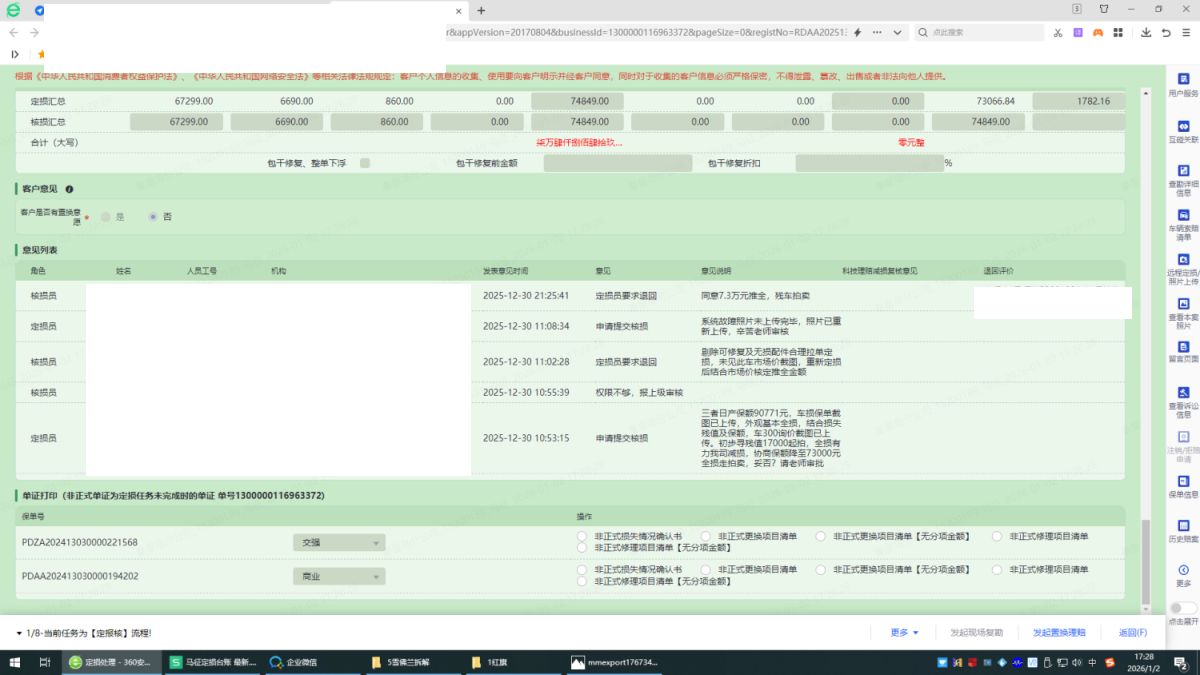Viewport: 1200px width, 675px height.
Task: Toggle the 点击展开 switch in the sidebar
Action: (x=1183, y=608)
